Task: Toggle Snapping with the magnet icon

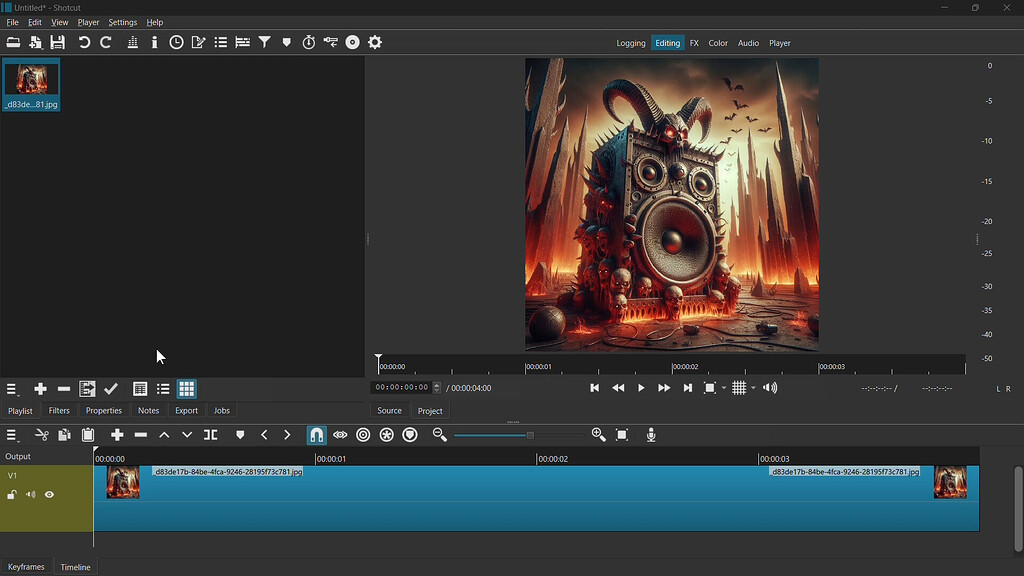Action: tap(315, 434)
